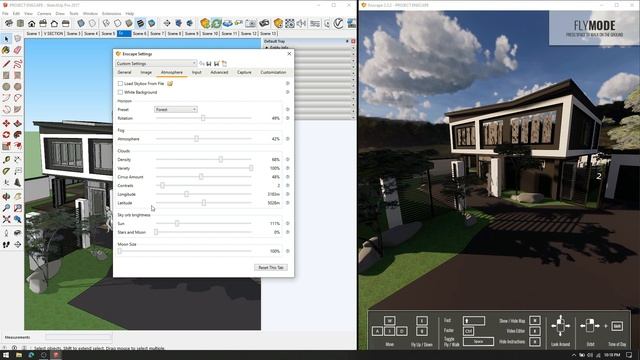Click the taskbar clock
This screenshot has height=360, width=640.
click(612, 355)
